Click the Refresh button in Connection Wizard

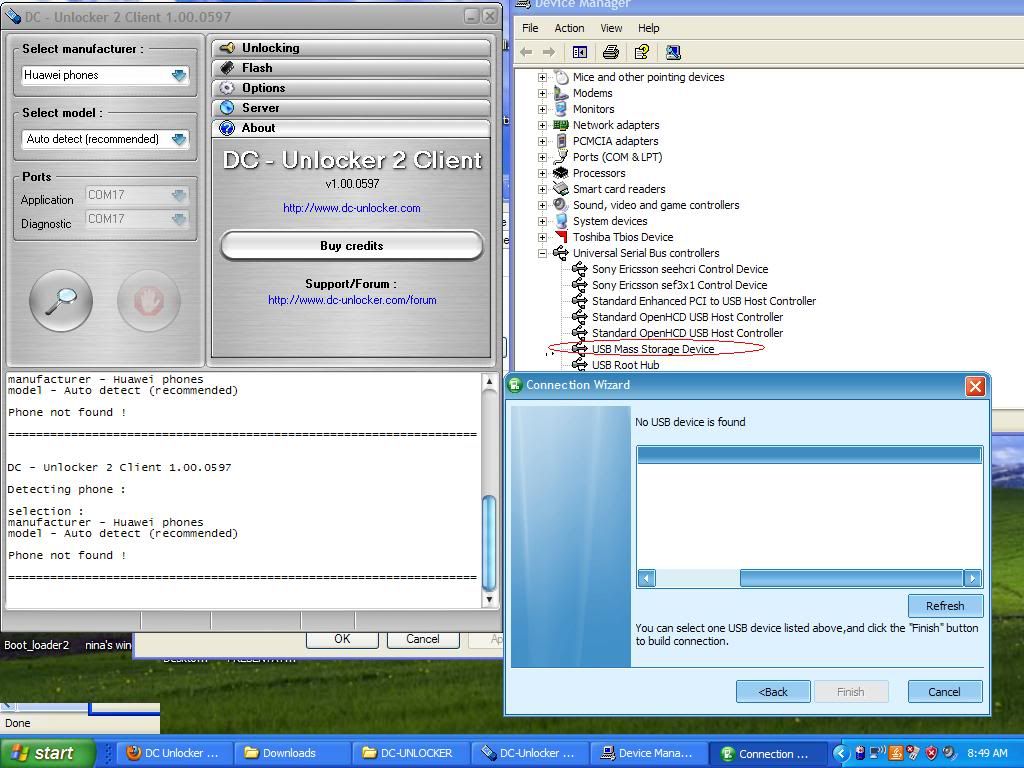click(944, 606)
